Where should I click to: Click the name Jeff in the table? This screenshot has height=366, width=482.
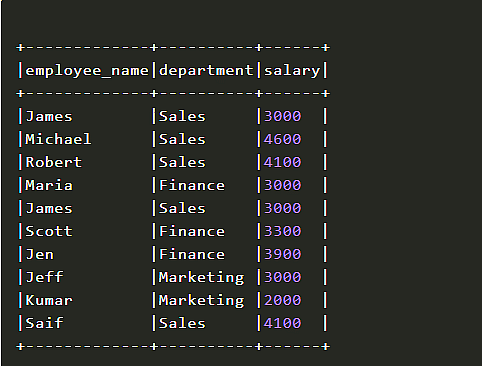tap(44, 277)
